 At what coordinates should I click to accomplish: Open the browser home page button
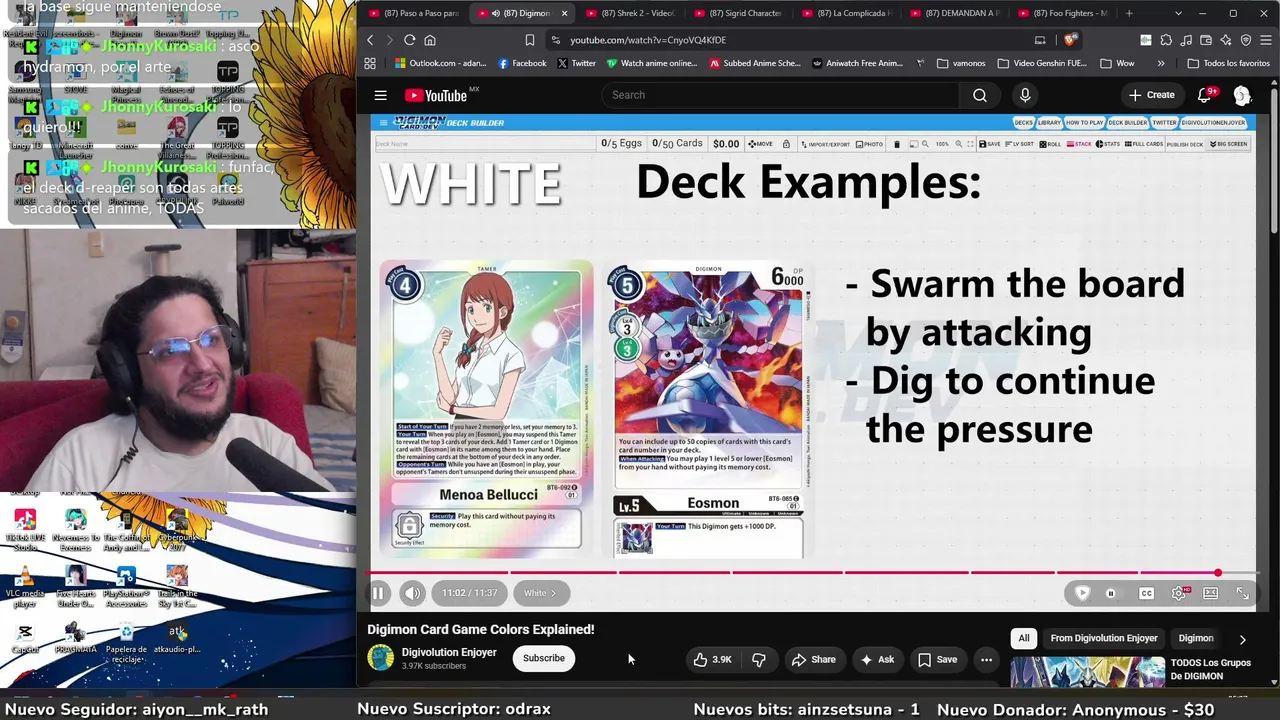tap(430, 40)
